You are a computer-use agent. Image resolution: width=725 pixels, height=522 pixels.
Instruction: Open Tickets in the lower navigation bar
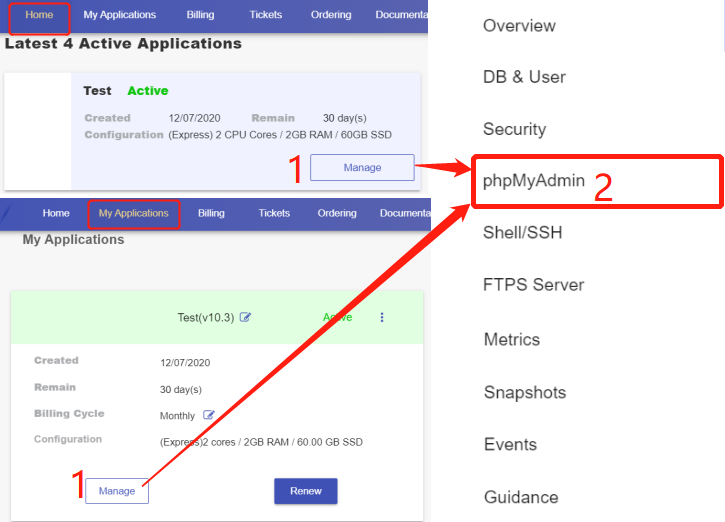point(274,213)
